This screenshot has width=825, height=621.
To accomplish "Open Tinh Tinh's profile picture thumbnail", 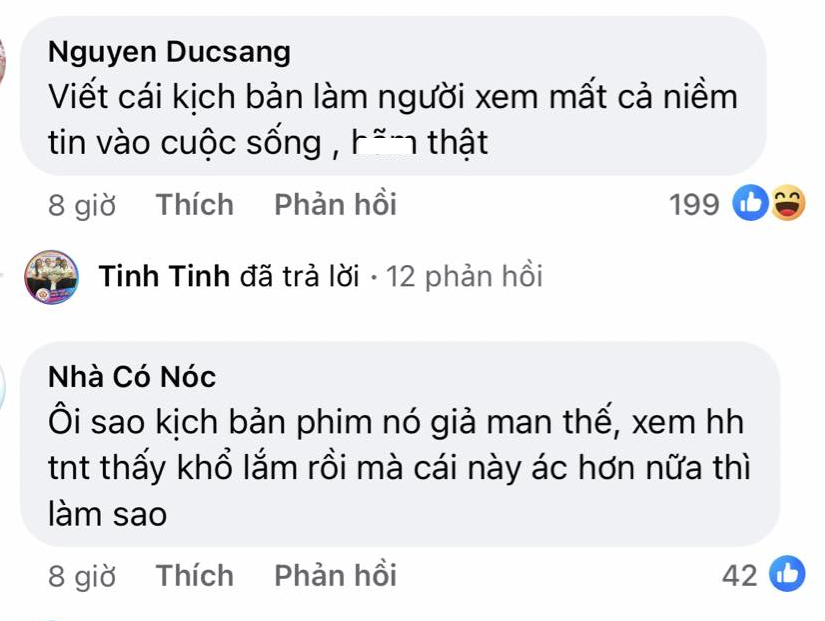I will coord(51,276).
